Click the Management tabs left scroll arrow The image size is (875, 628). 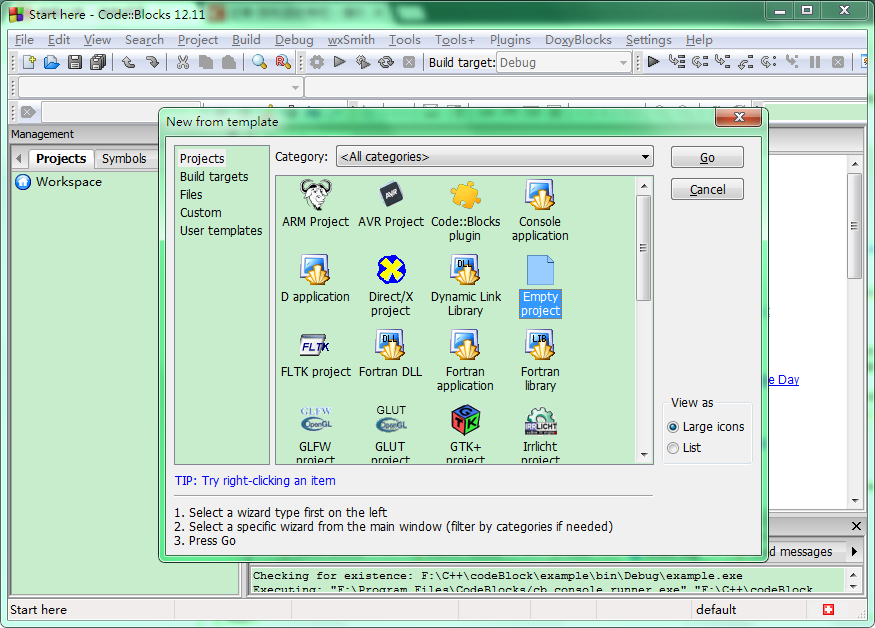click(19, 159)
